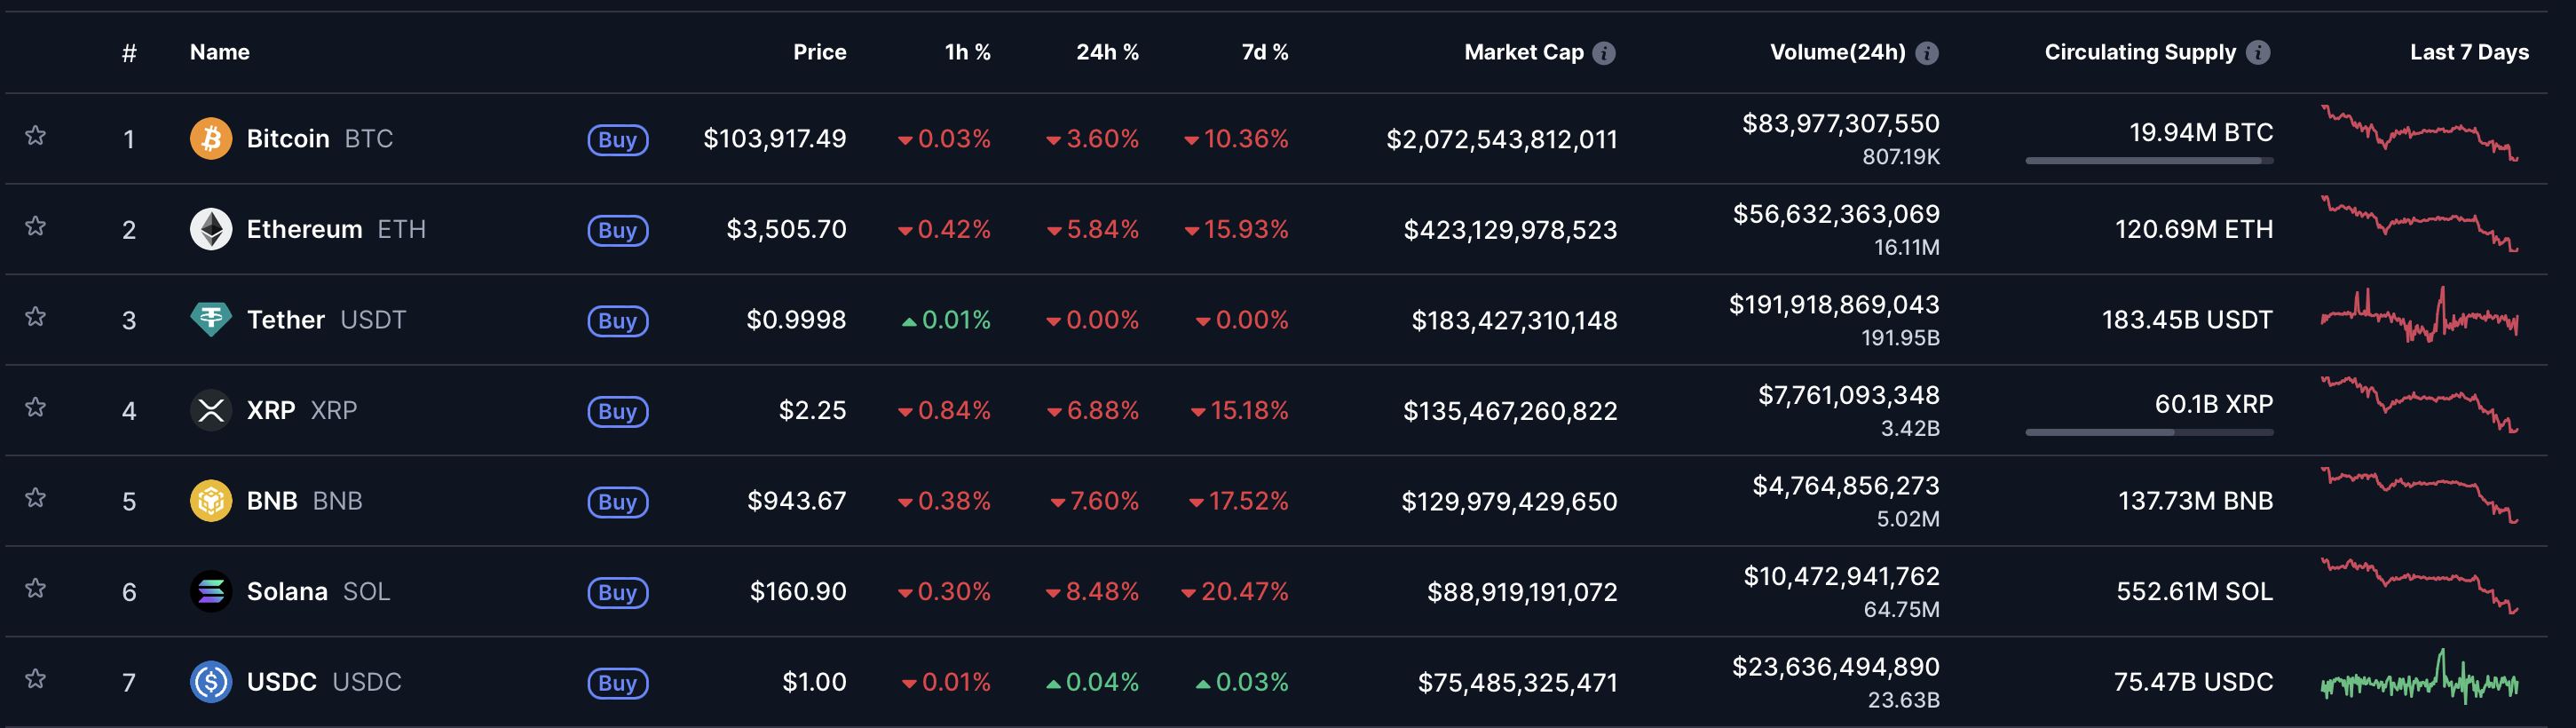Screen dimensions: 2576x728
Task: Show the Volume(24h) info icon tooltip
Action: pos(1927,53)
